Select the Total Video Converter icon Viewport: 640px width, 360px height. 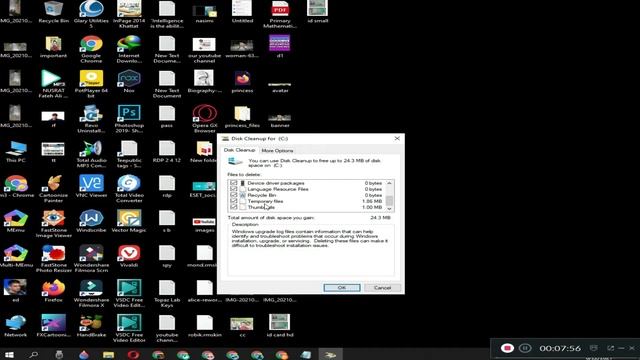129,189
